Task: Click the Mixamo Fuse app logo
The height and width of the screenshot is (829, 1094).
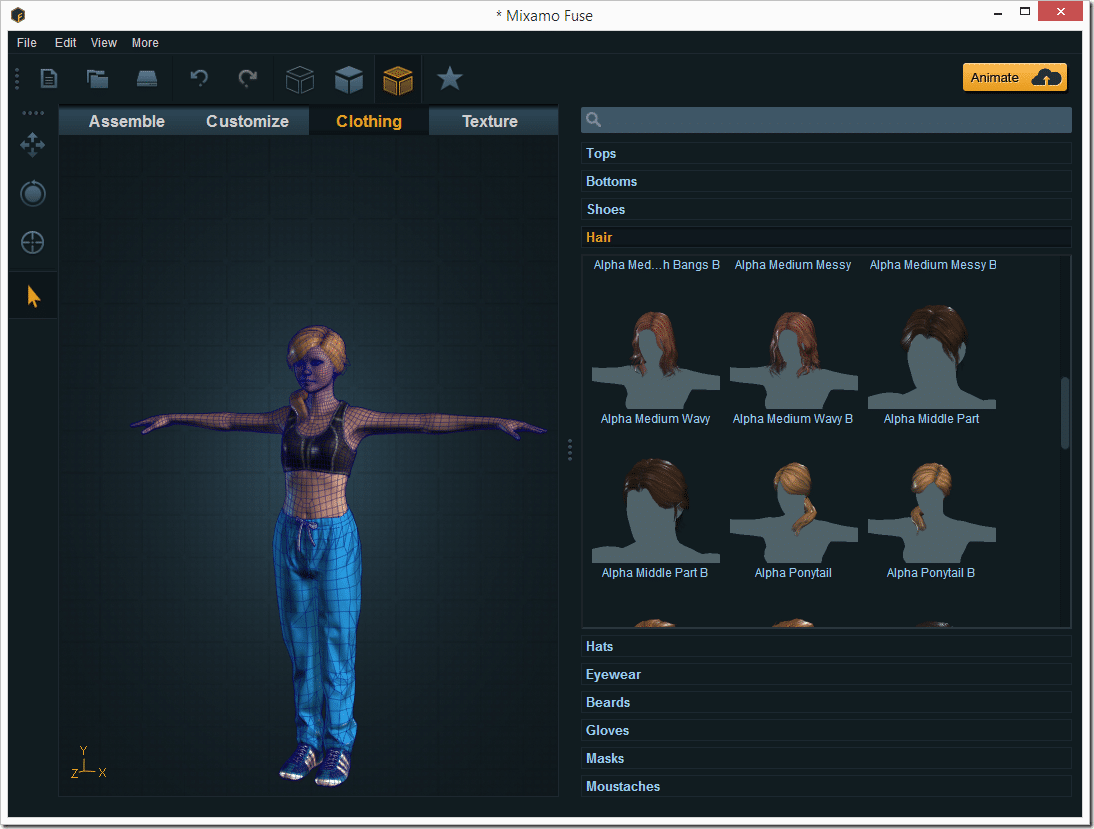Action: (x=18, y=15)
